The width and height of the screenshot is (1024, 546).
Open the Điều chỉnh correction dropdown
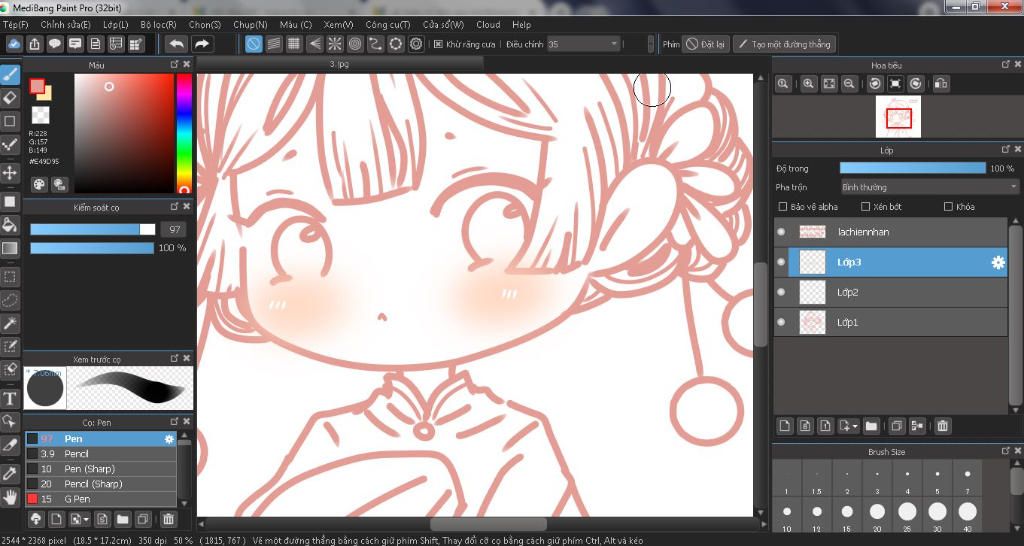pyautogui.click(x=583, y=44)
